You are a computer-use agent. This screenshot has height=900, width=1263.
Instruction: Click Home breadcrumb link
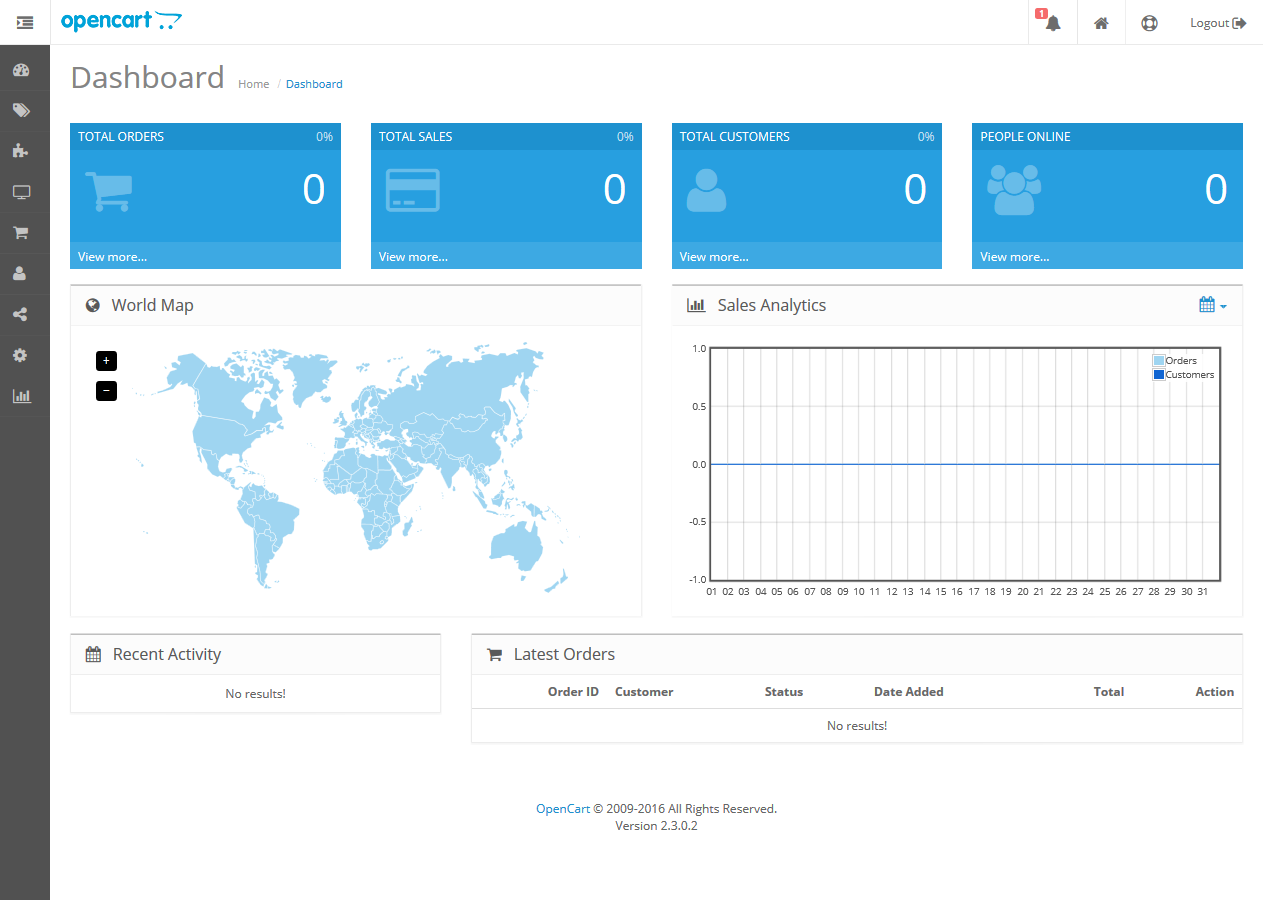(x=253, y=84)
